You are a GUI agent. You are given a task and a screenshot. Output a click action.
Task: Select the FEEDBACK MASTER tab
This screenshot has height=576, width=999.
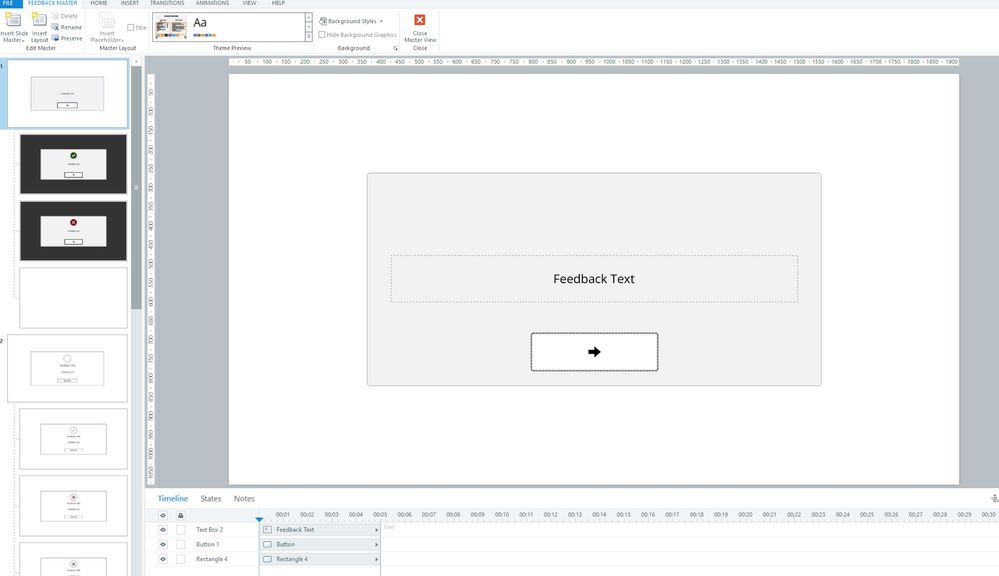(x=52, y=3)
